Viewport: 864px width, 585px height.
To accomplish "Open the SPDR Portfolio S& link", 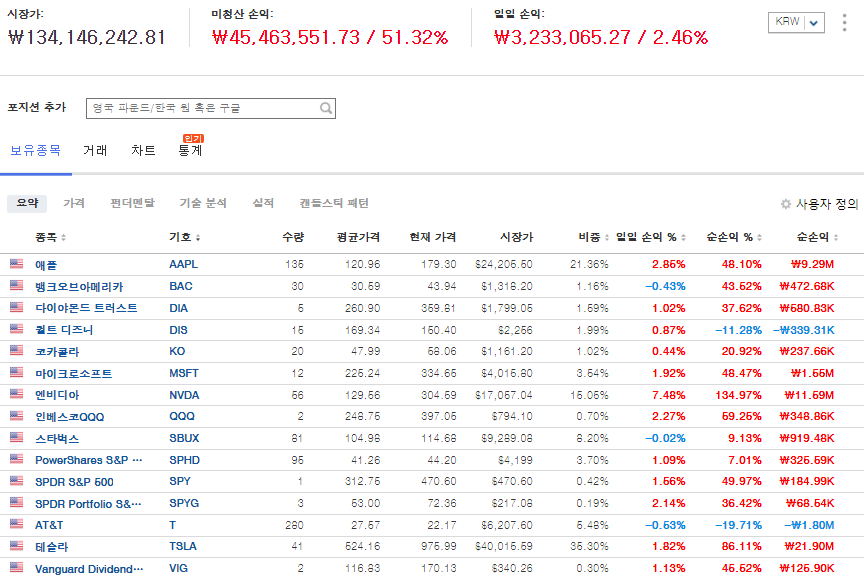I will (x=88, y=503).
